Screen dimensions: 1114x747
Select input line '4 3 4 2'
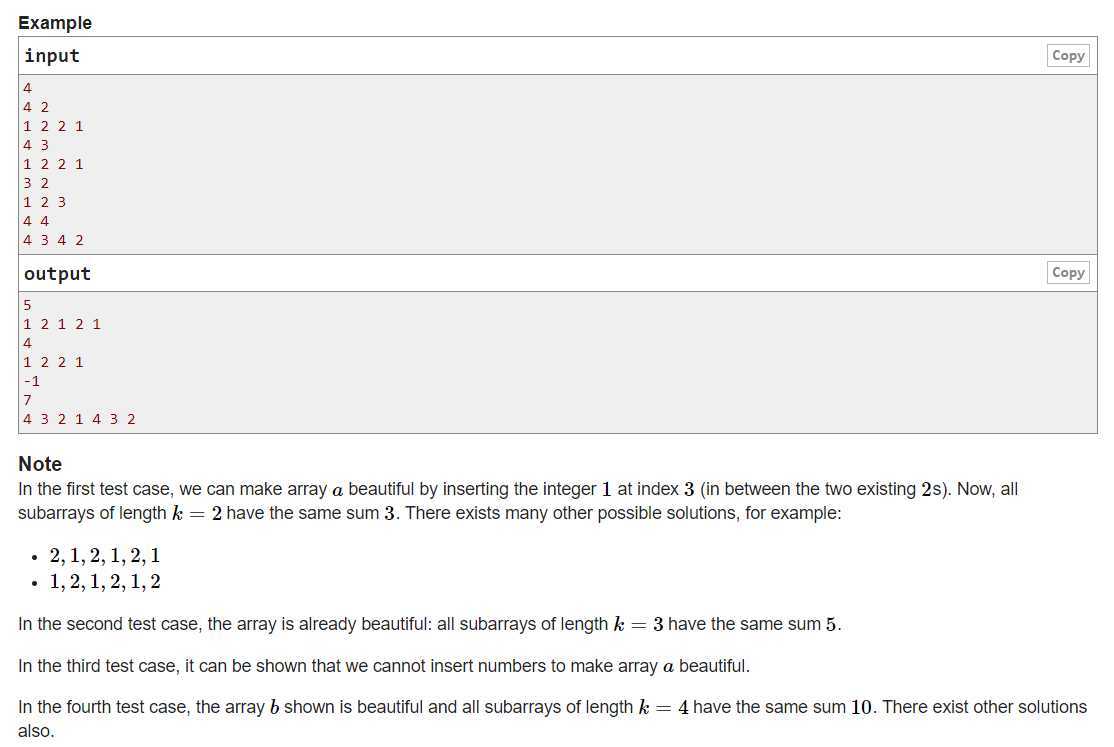tap(53, 240)
